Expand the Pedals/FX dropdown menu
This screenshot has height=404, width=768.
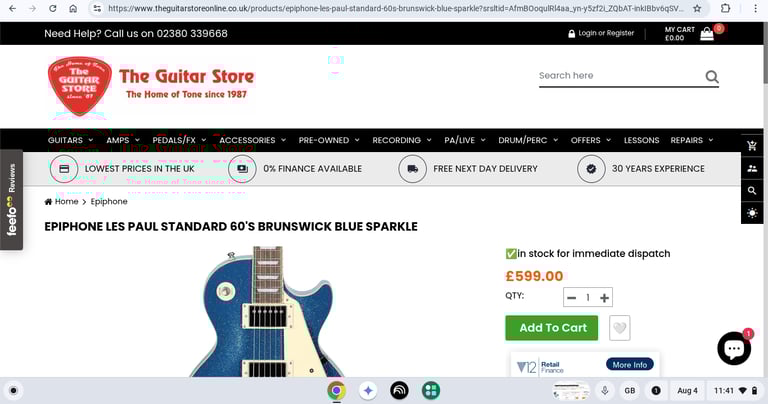coord(179,140)
